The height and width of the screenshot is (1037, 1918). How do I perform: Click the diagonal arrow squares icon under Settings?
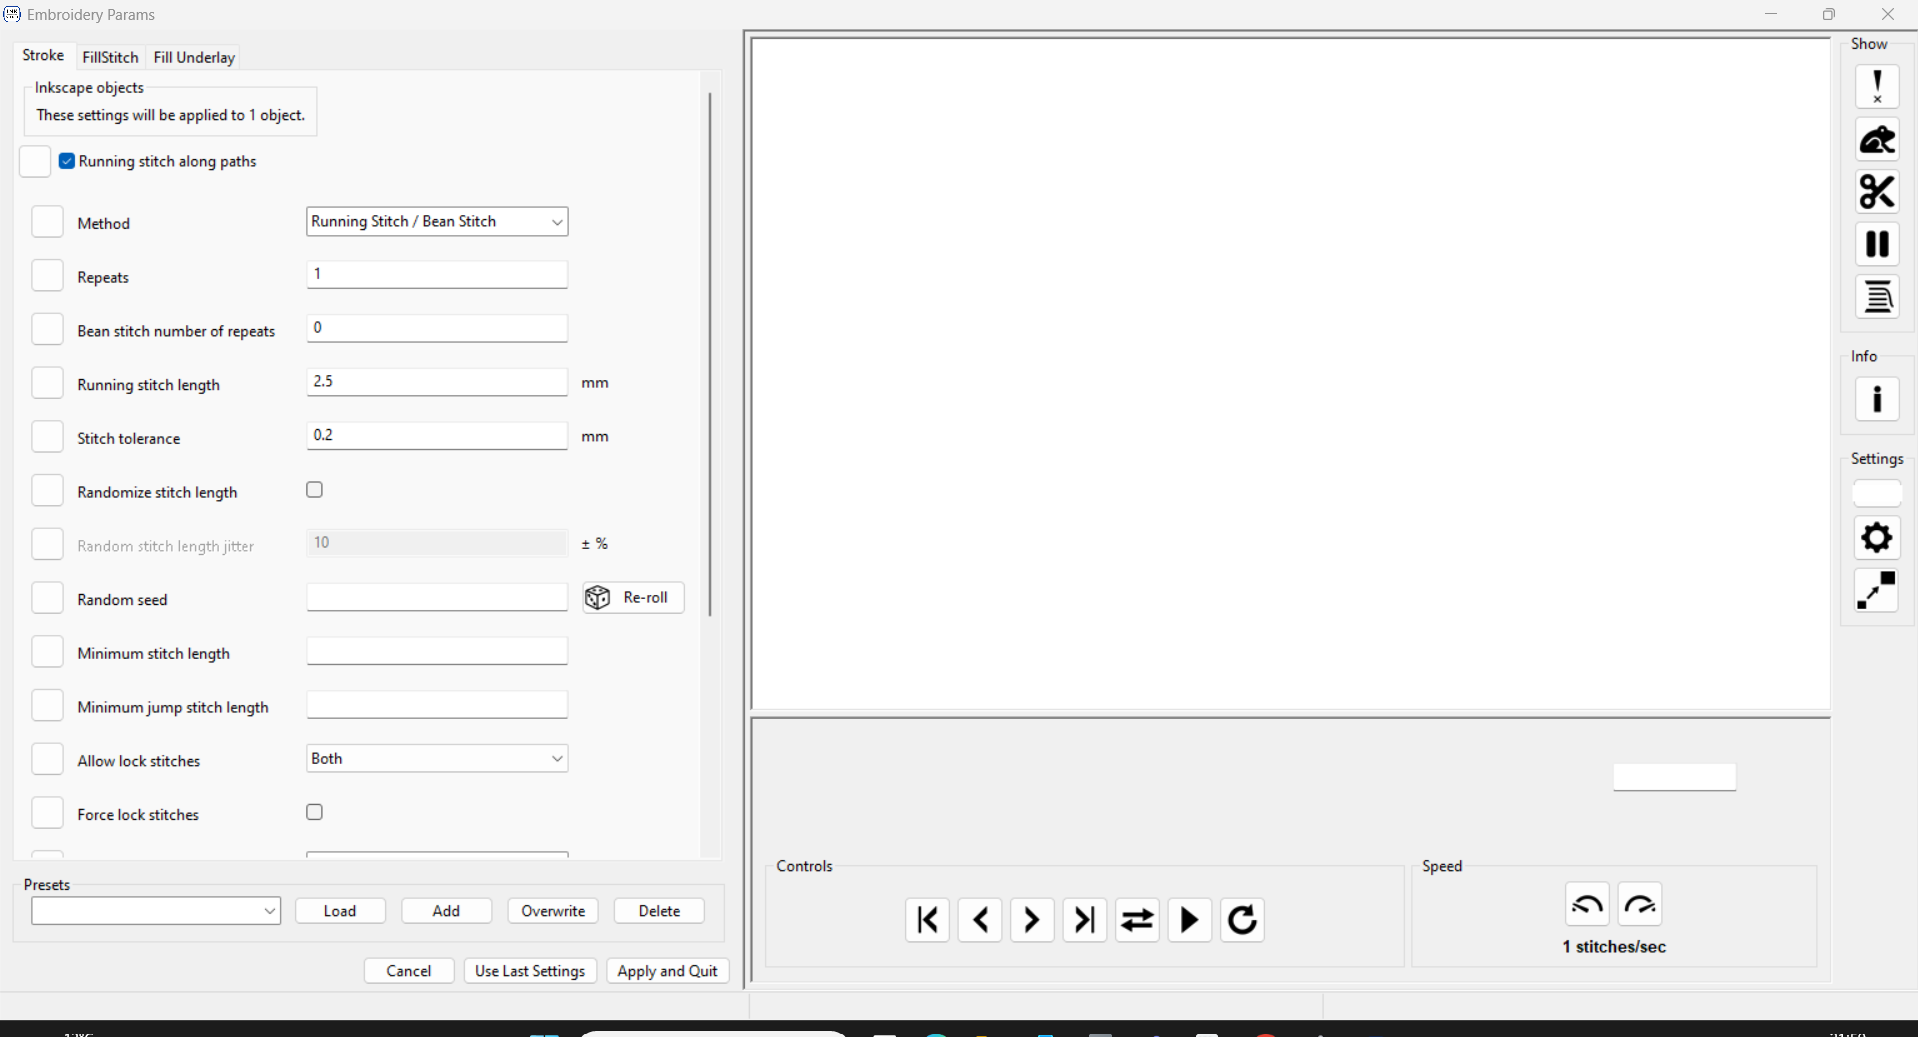point(1877,590)
